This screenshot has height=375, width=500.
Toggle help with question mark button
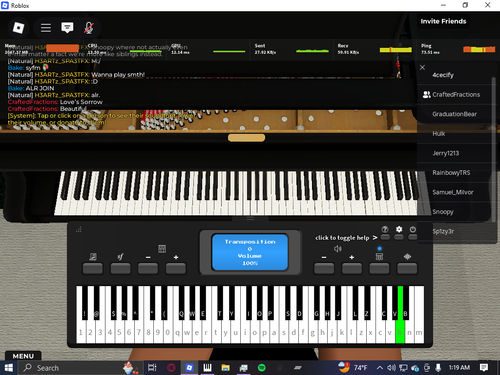[385, 237]
